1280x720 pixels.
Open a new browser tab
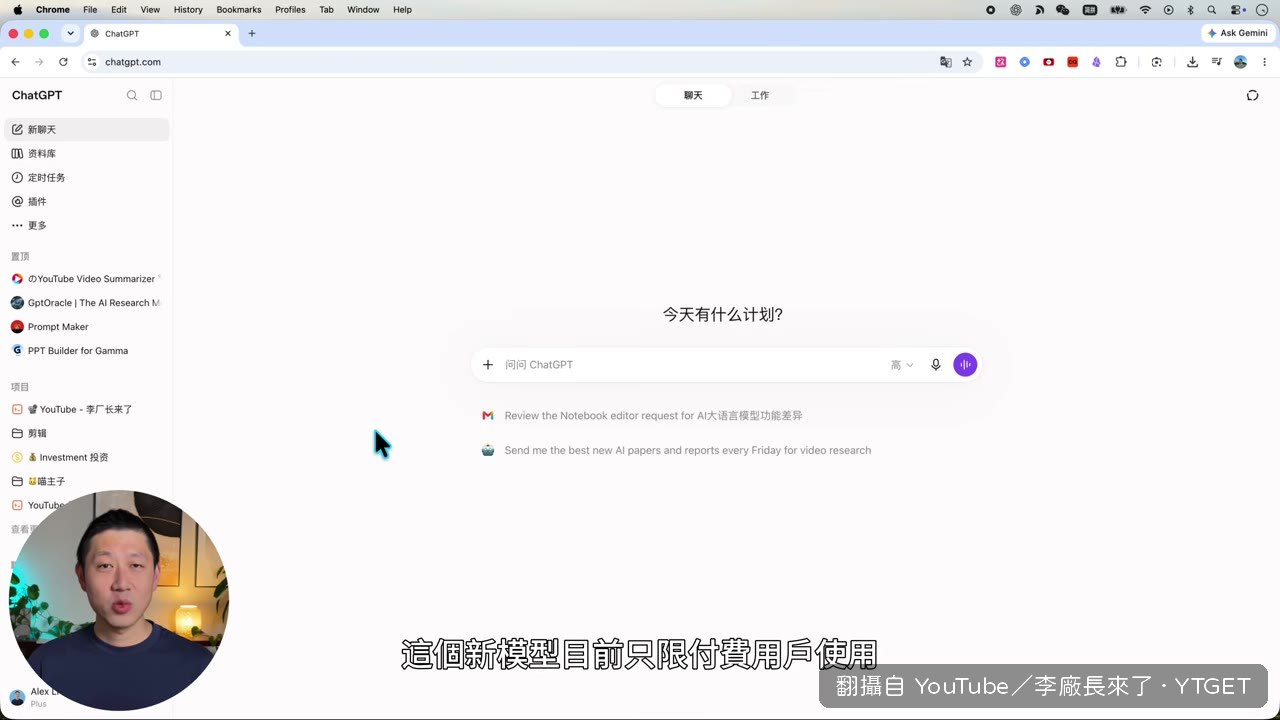tap(251, 33)
